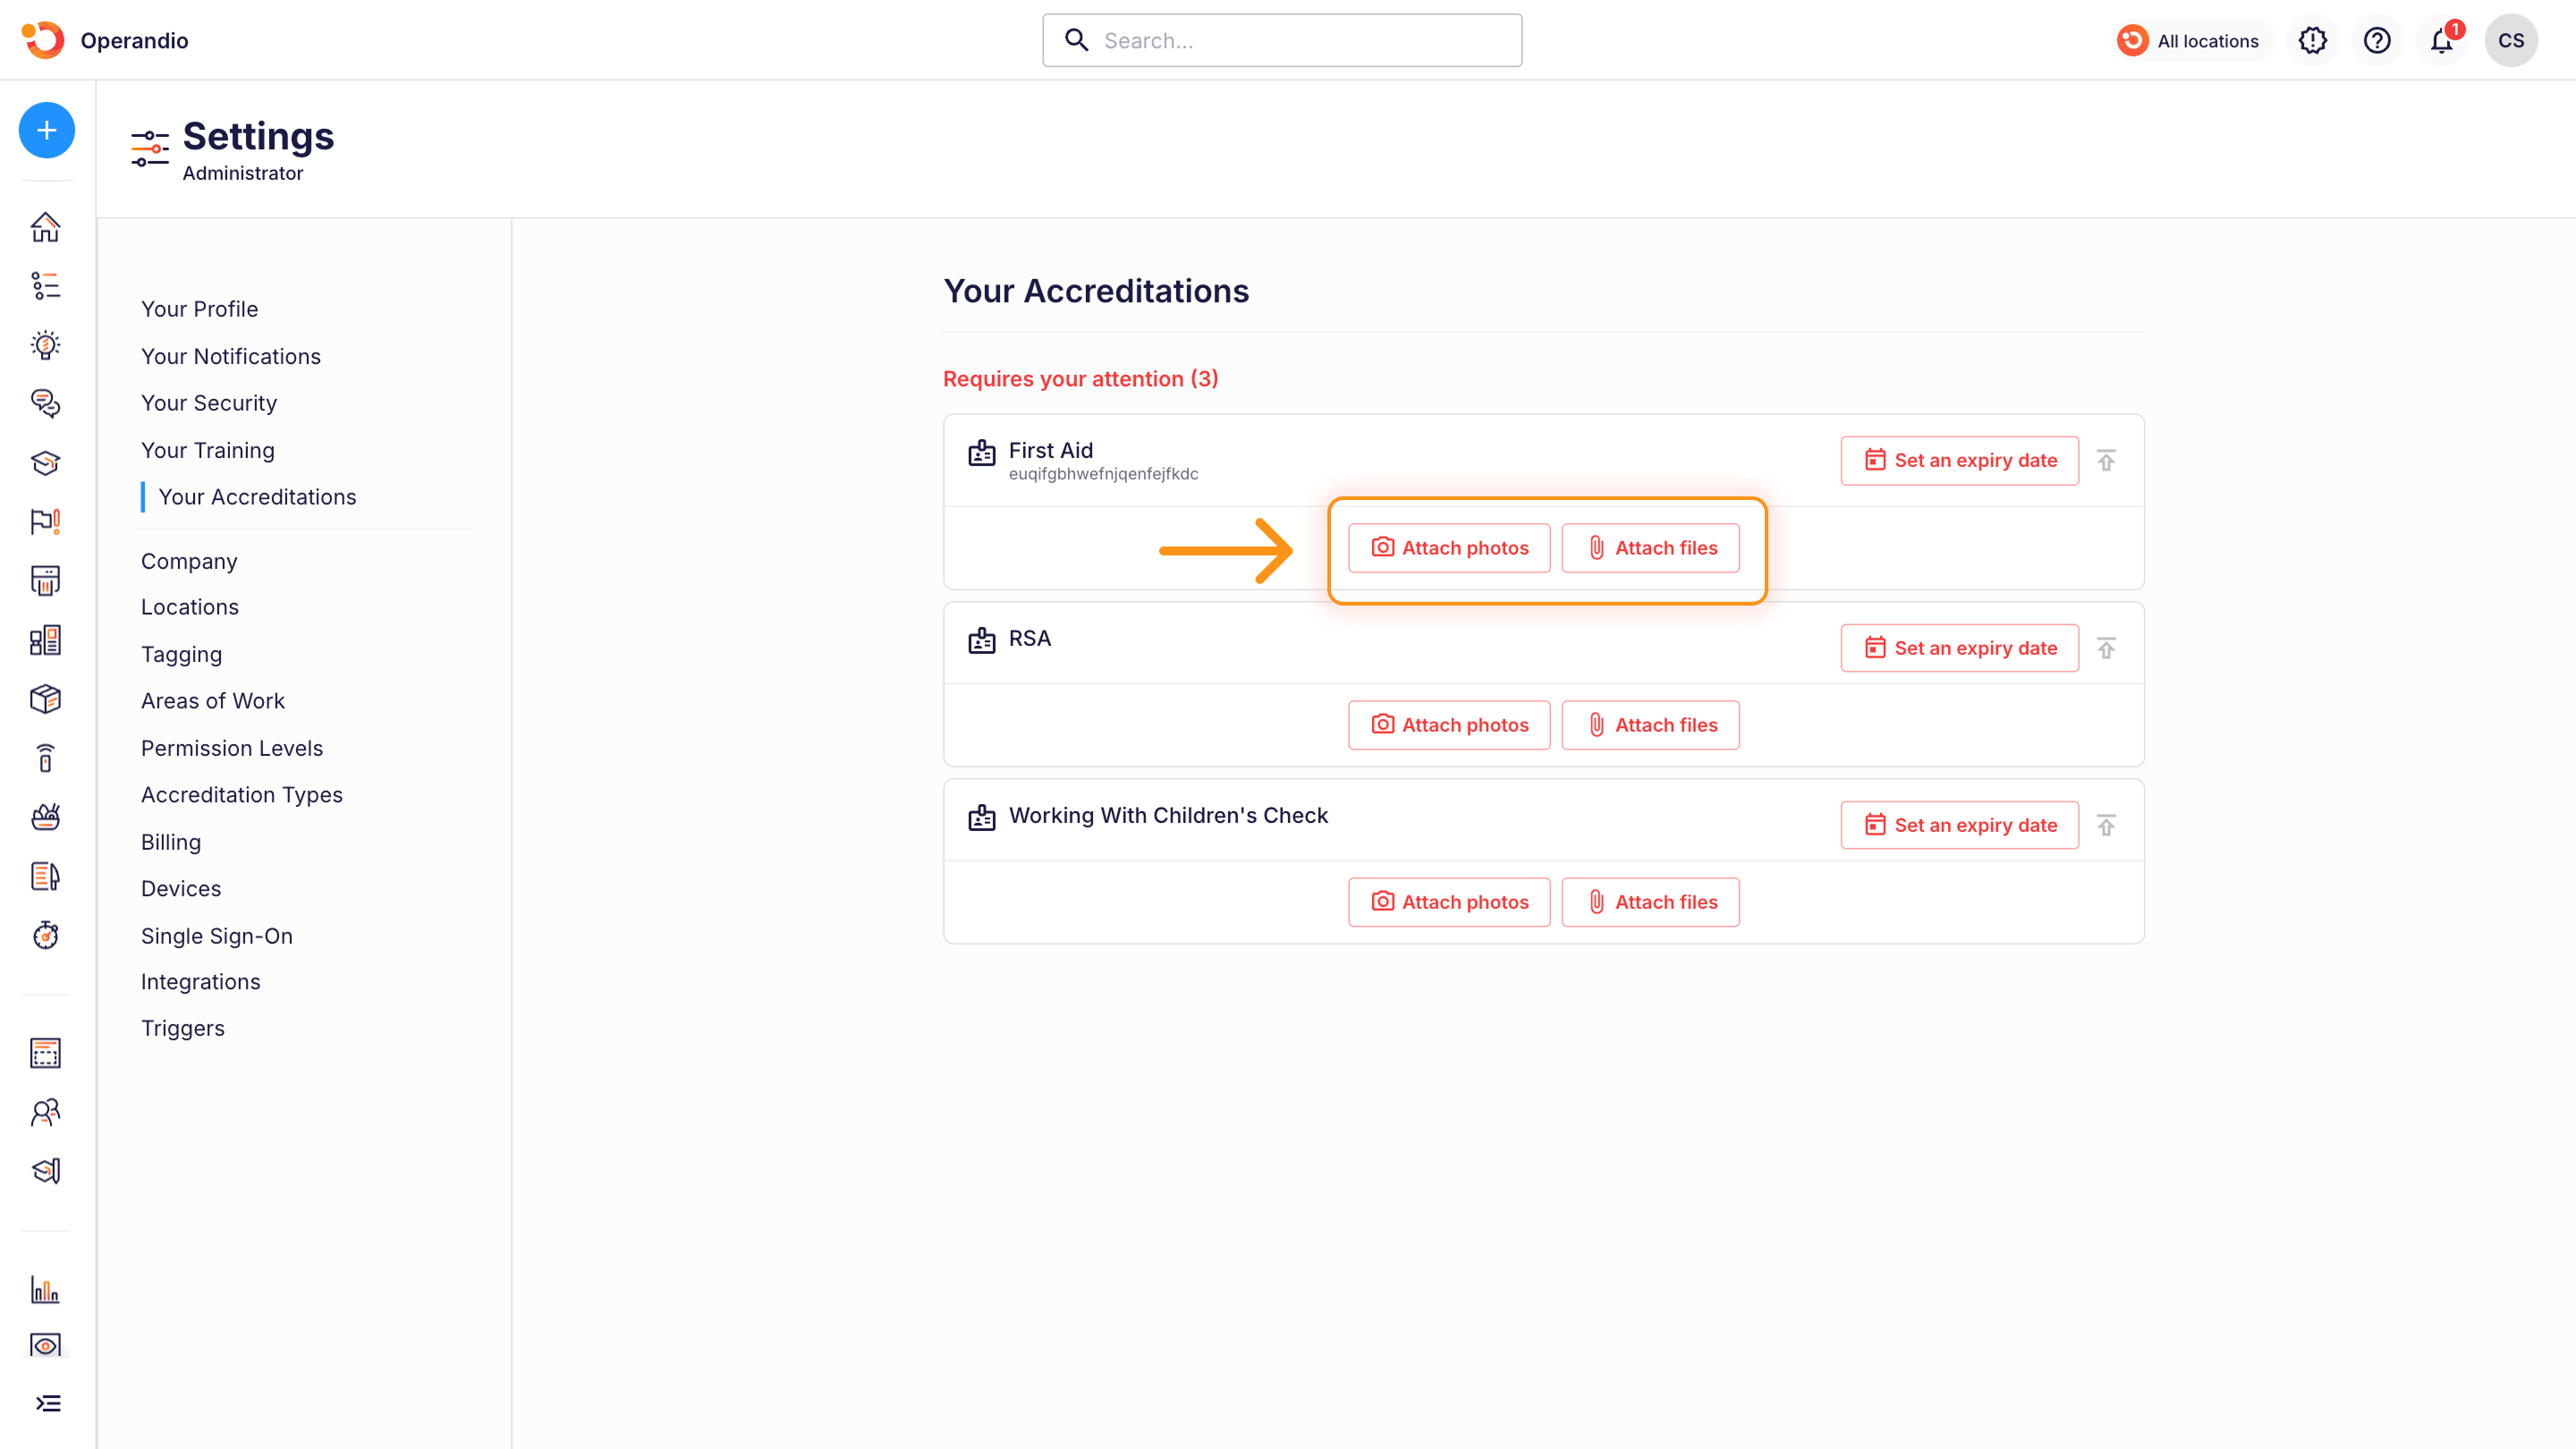Image resolution: width=2576 pixels, height=1449 pixels.
Task: Click the blue plus create button
Action: 46,130
